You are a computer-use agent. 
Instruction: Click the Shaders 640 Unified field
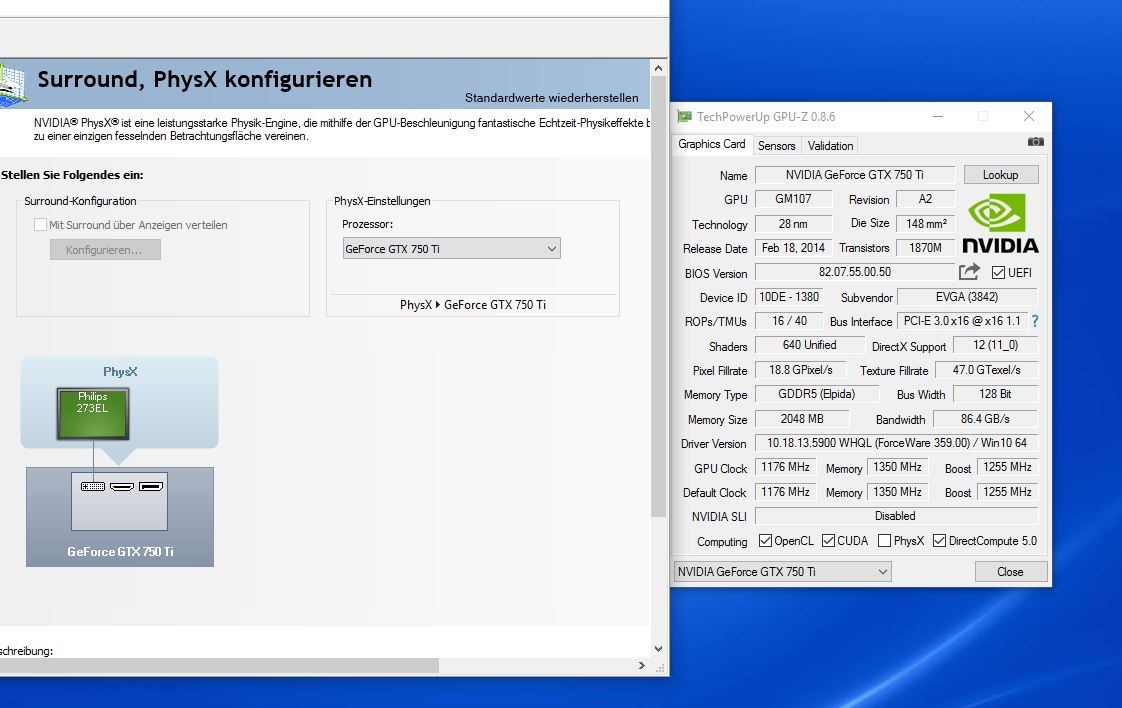pos(810,345)
